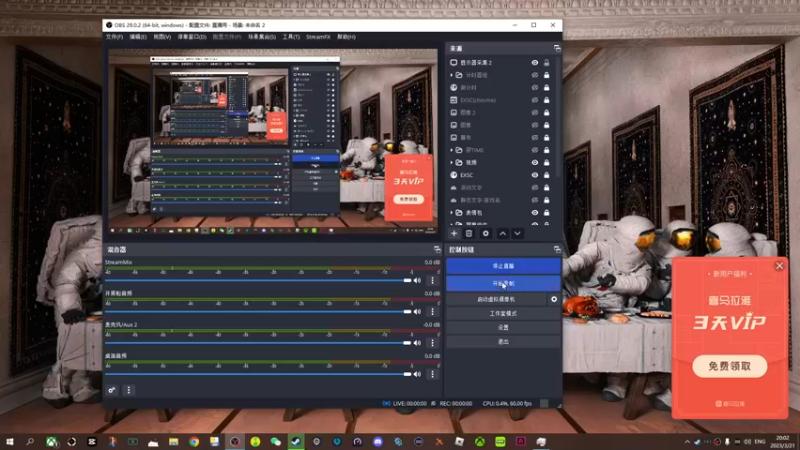Click the 免费领取 button on red popup
Image resolution: width=800 pixels, height=450 pixels.
tap(730, 366)
